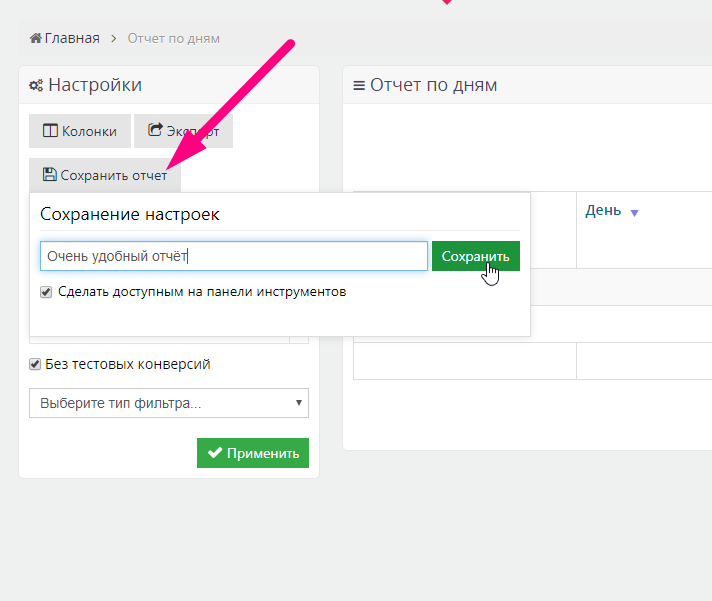712x601 pixels.
Task: Focus the report name input field
Action: 234,256
